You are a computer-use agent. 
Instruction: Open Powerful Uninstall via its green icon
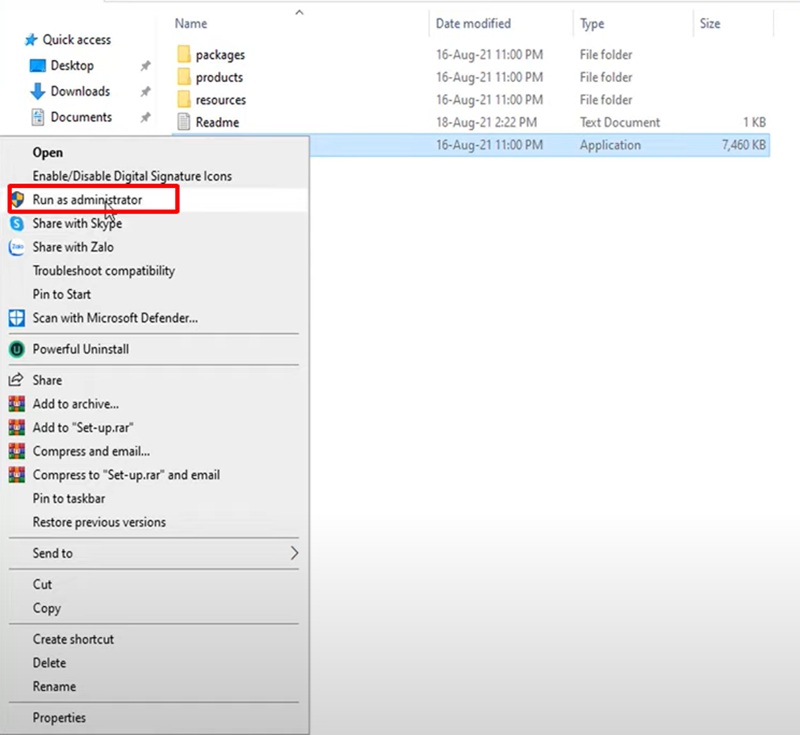pyautogui.click(x=16, y=349)
